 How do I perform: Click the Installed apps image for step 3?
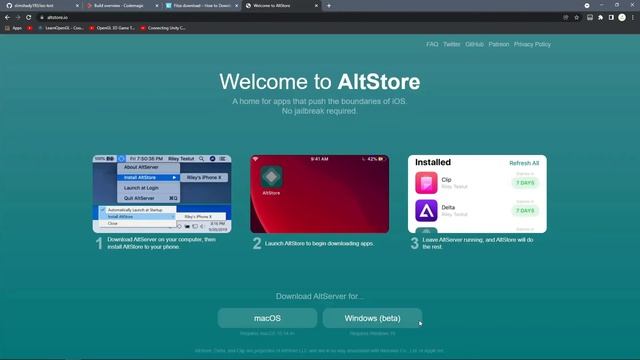tap(477, 194)
